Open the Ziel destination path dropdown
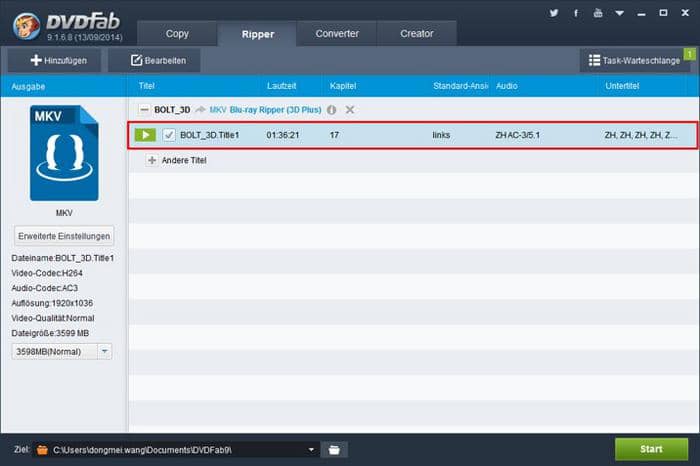The image size is (700, 466). click(311, 449)
